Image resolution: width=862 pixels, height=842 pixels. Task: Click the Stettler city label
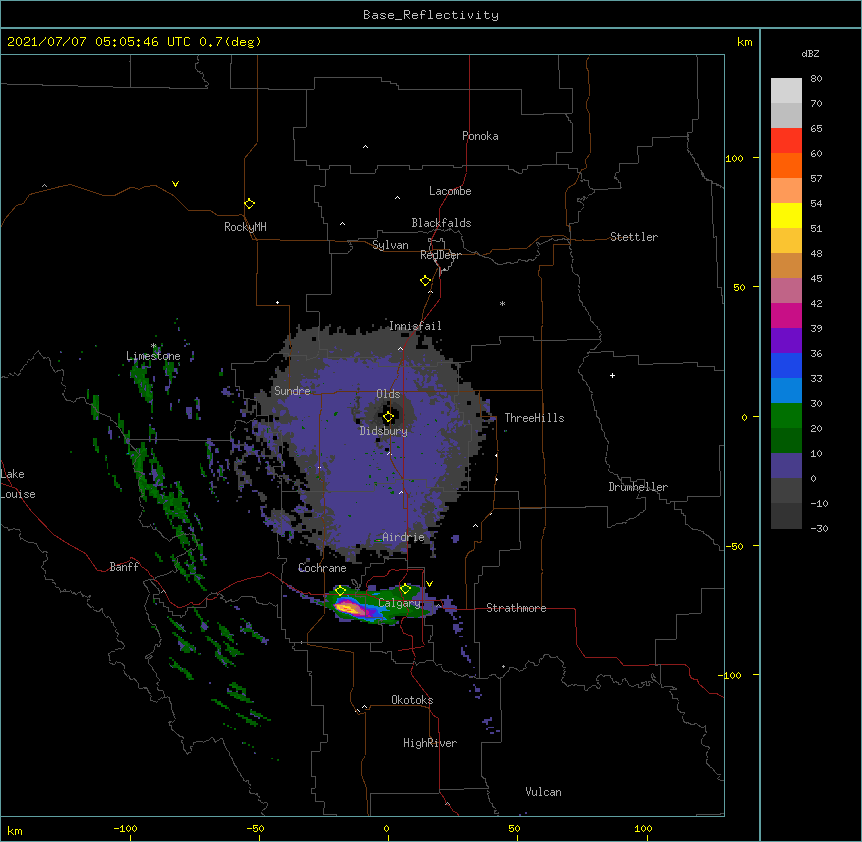tap(634, 237)
